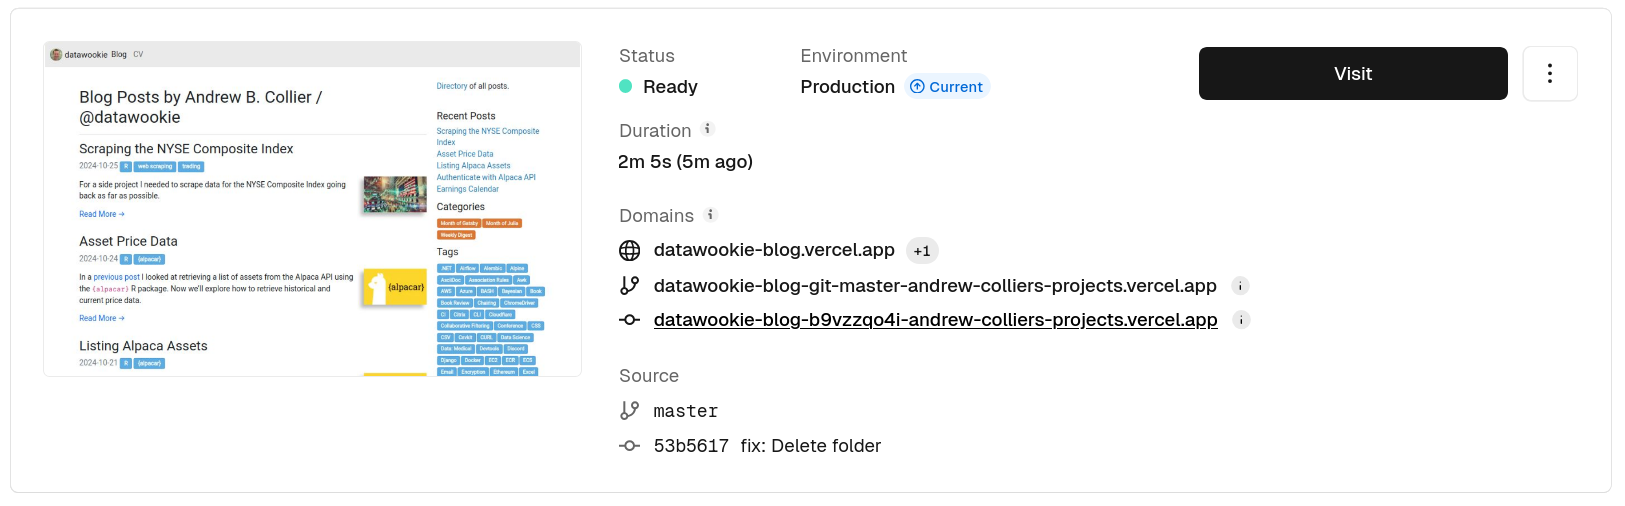Image resolution: width=1625 pixels, height=506 pixels.
Task: Click the green Ready status indicator
Action: [626, 87]
